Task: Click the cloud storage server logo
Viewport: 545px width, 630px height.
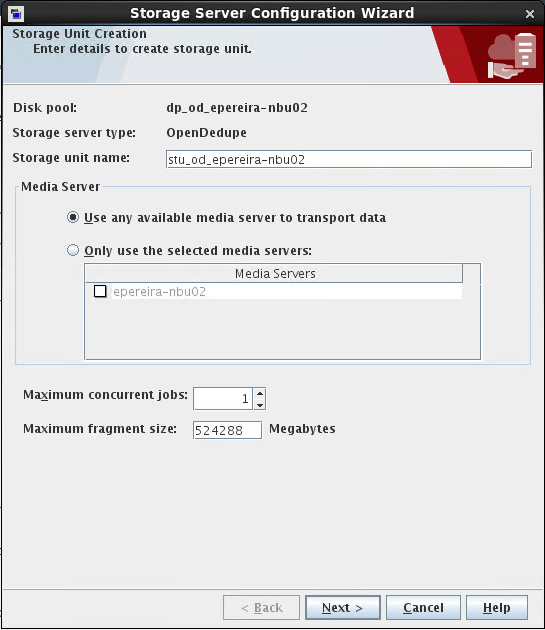Action: click(511, 55)
